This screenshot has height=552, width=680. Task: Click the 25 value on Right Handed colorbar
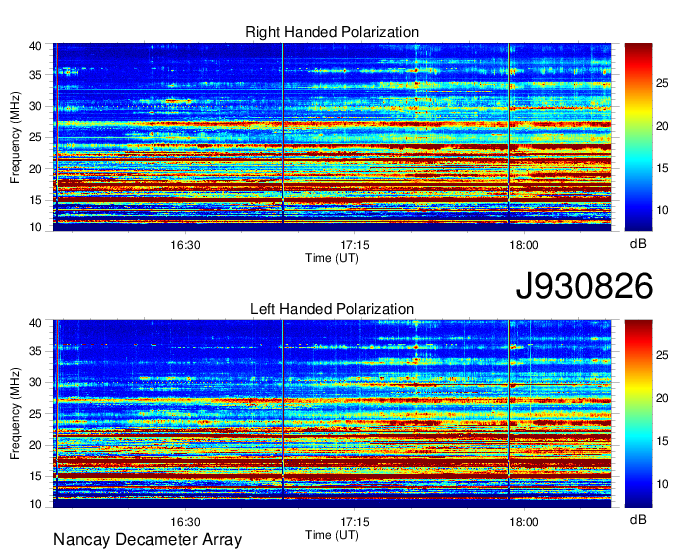[x=662, y=84]
